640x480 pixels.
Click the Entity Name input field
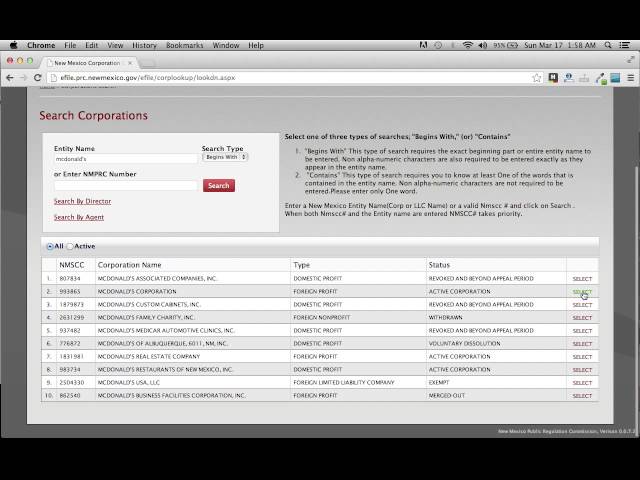click(x=126, y=159)
